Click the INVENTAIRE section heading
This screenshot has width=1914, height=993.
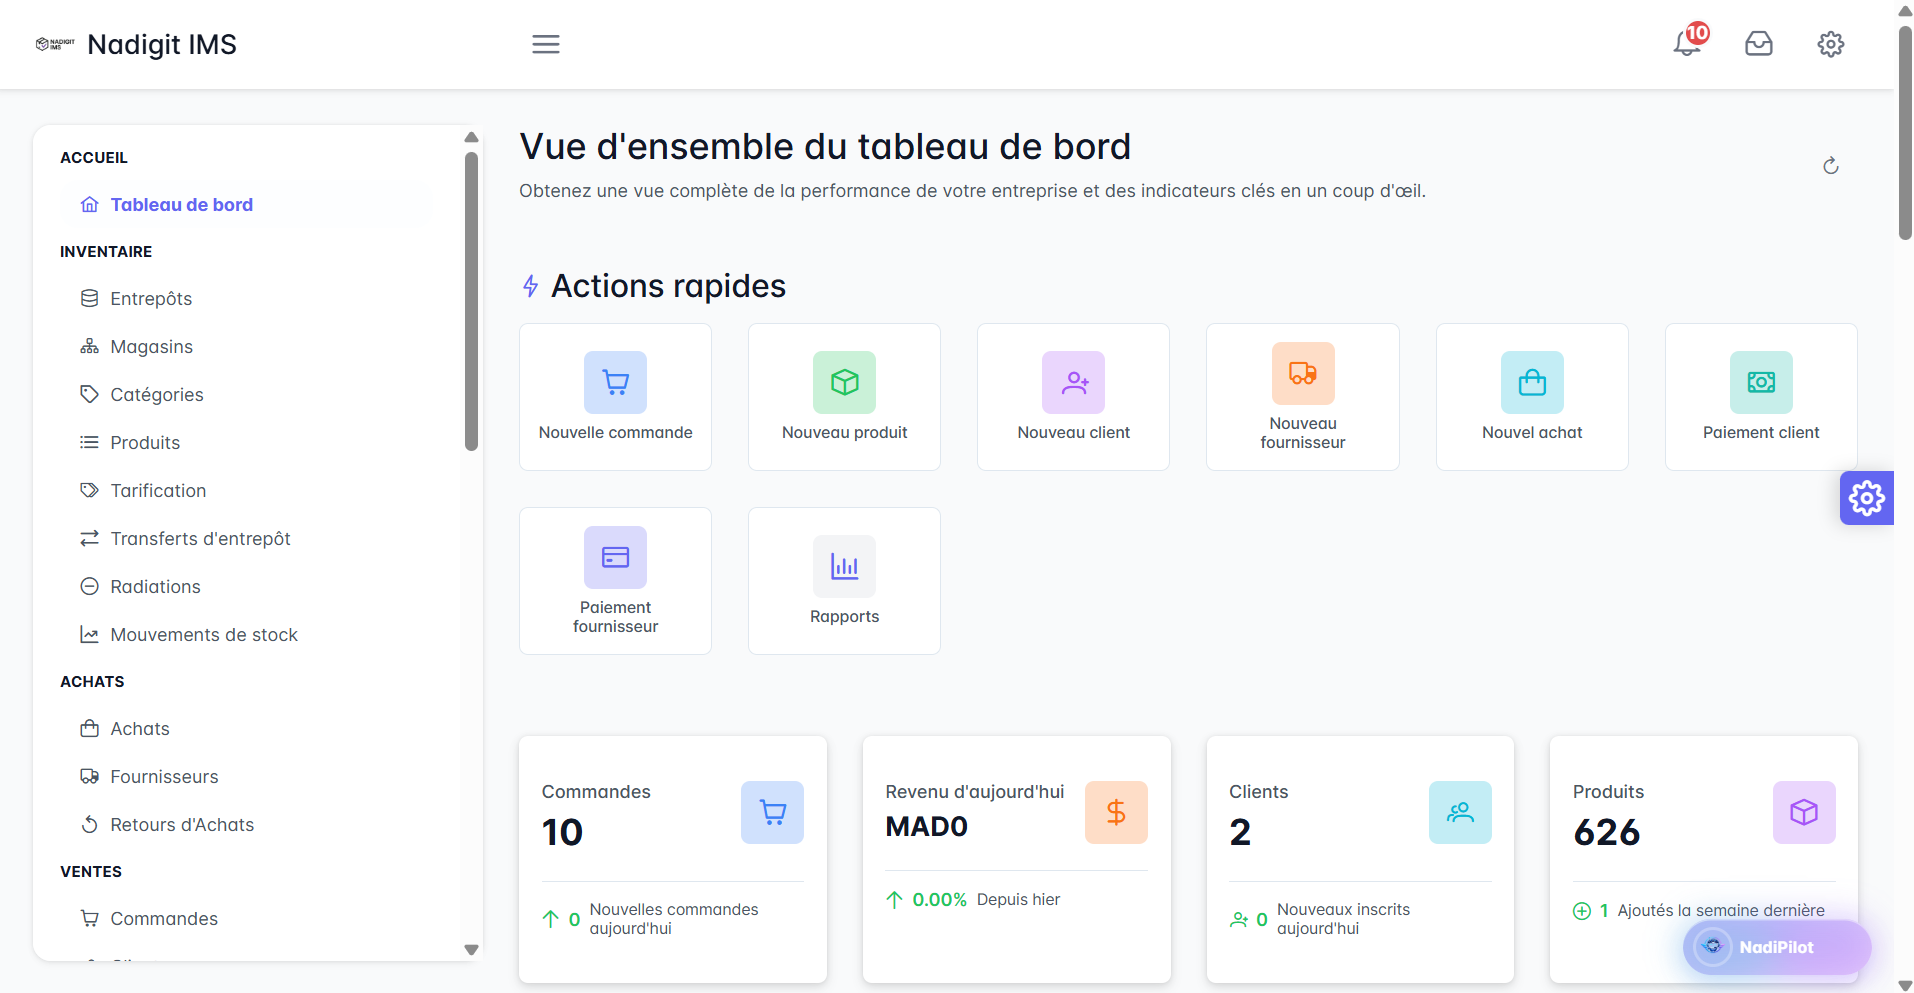(x=106, y=252)
